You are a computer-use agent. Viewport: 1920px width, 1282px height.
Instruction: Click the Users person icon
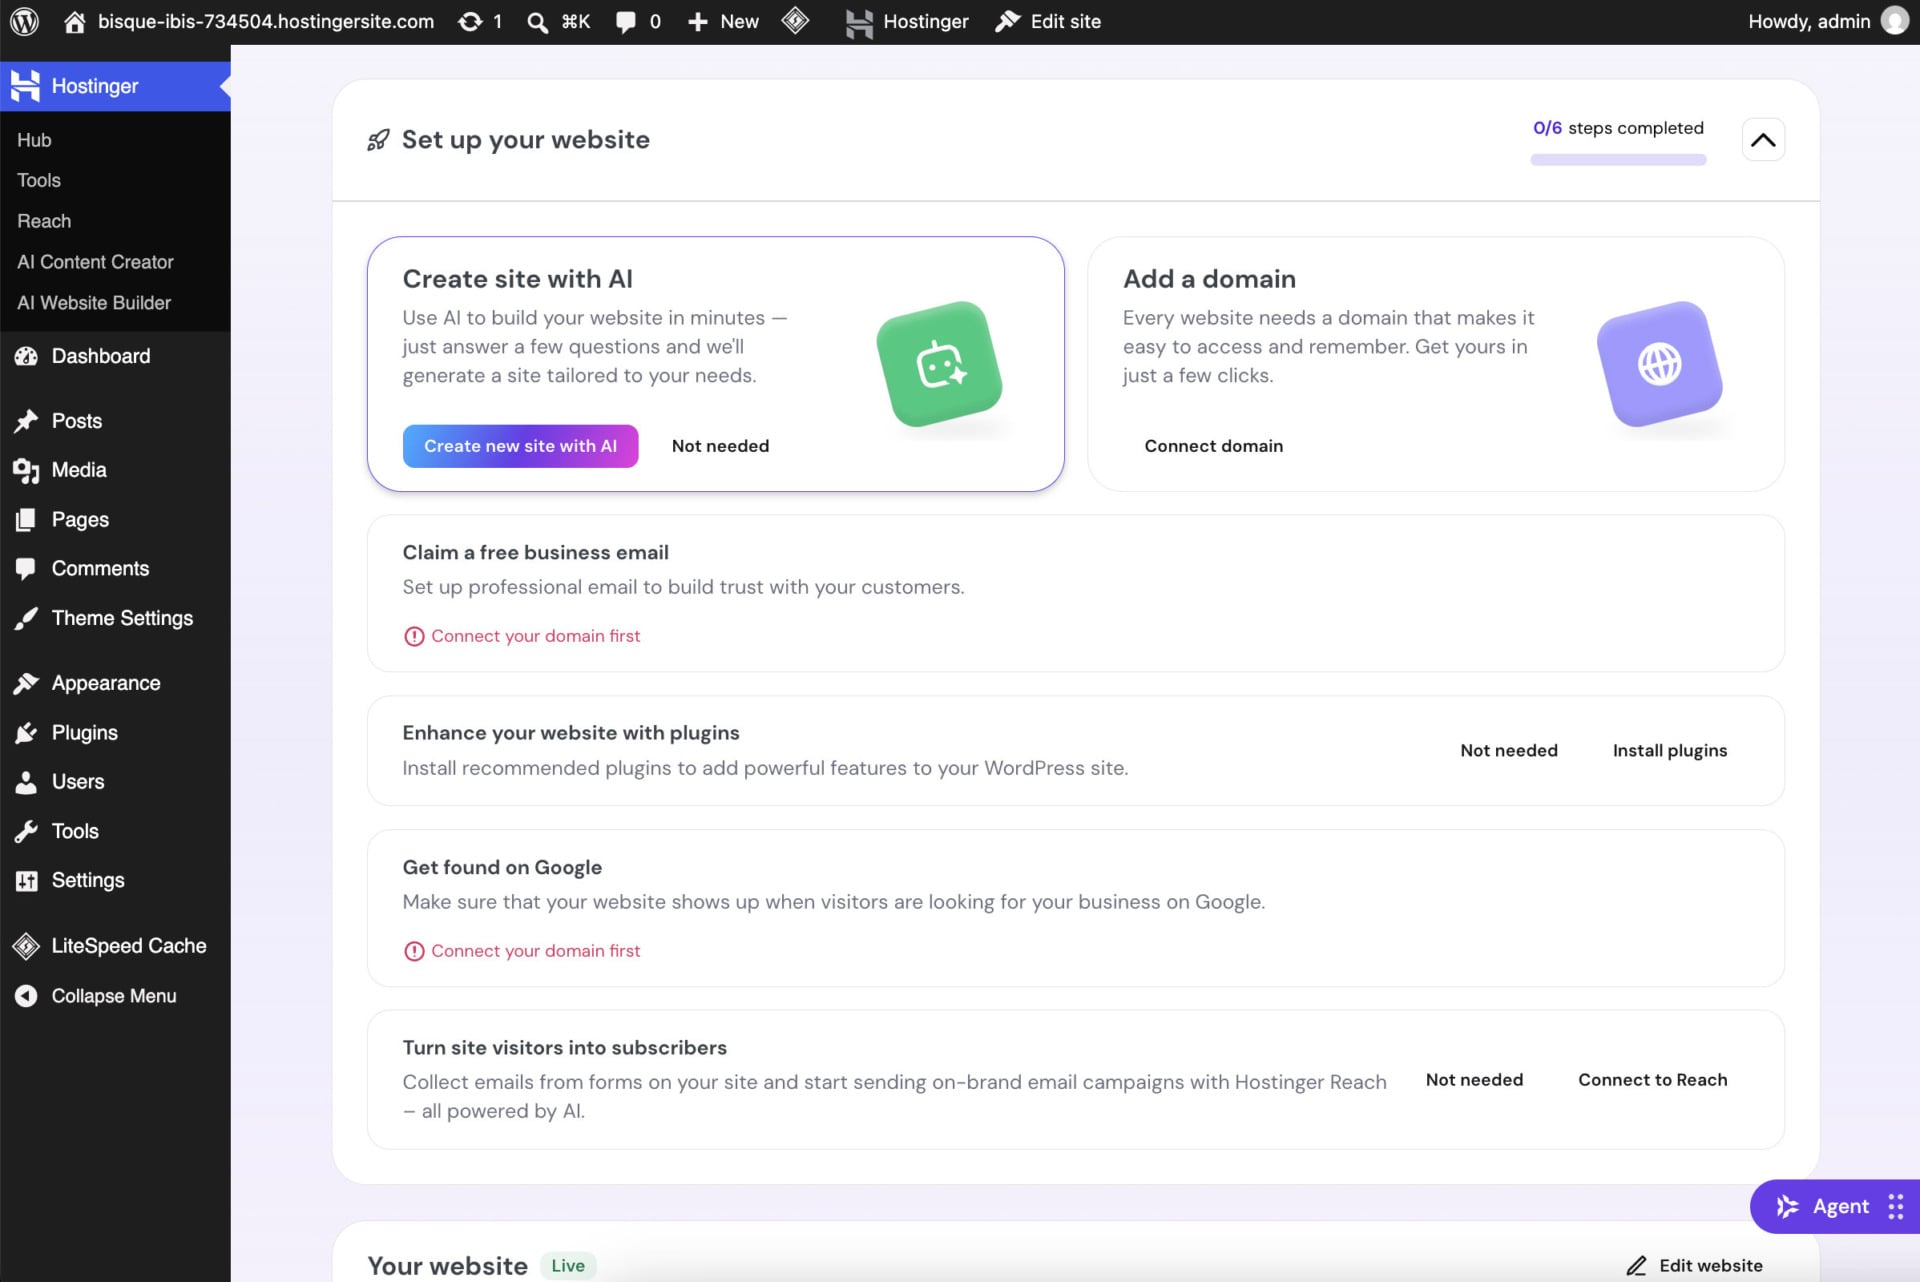click(x=26, y=782)
